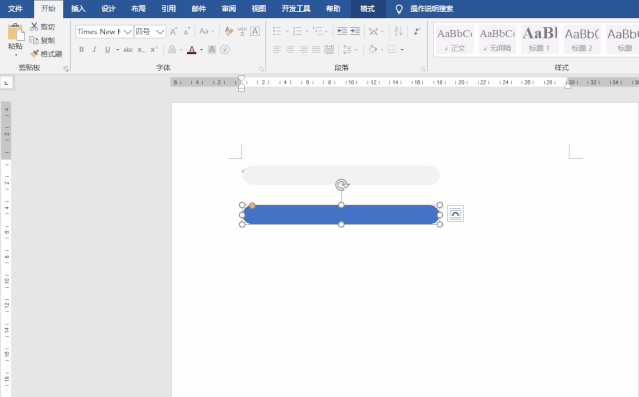Show or hide paragraph marks icon

click(x=416, y=31)
